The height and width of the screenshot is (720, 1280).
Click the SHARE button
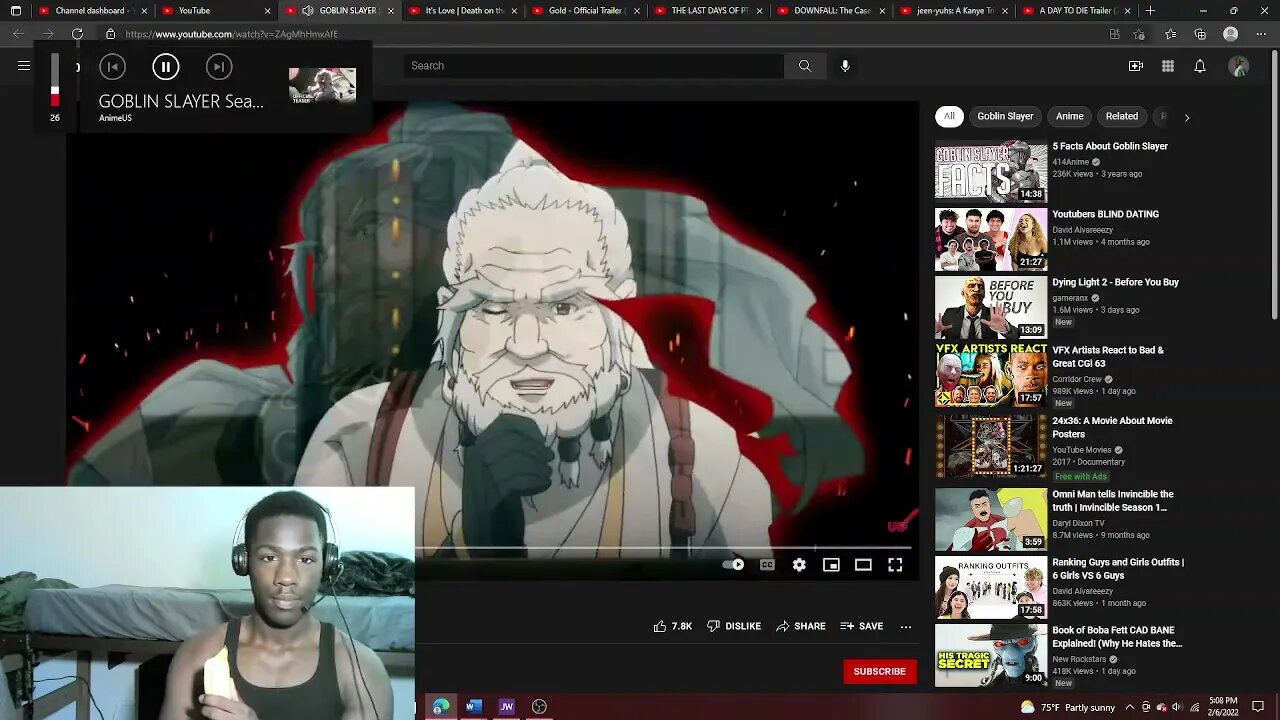[x=801, y=626]
